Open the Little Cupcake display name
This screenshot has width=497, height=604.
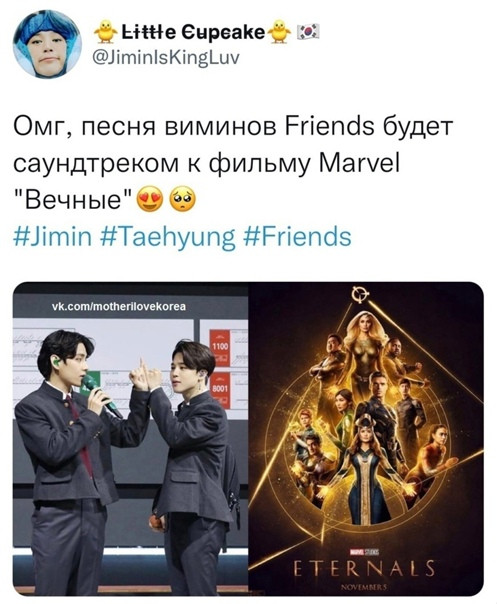tap(193, 32)
